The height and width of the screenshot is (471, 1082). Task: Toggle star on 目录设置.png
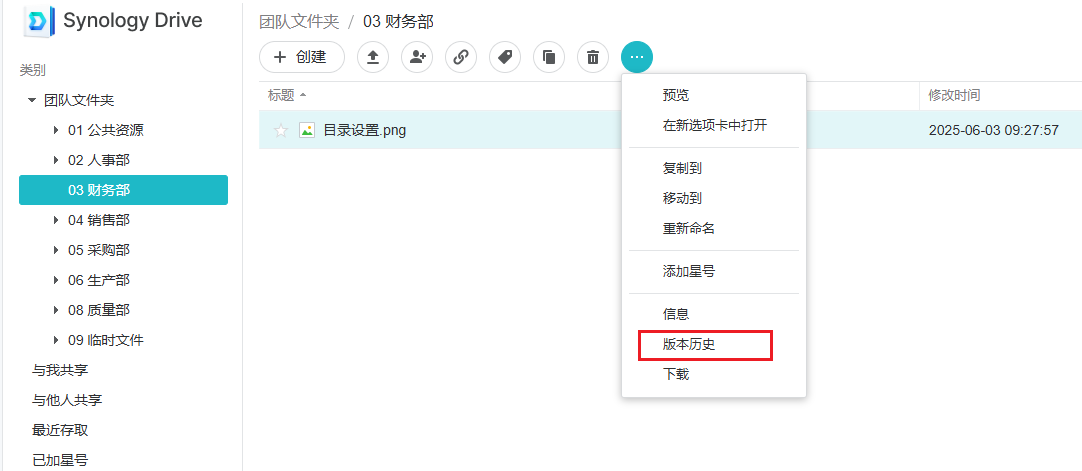click(281, 130)
